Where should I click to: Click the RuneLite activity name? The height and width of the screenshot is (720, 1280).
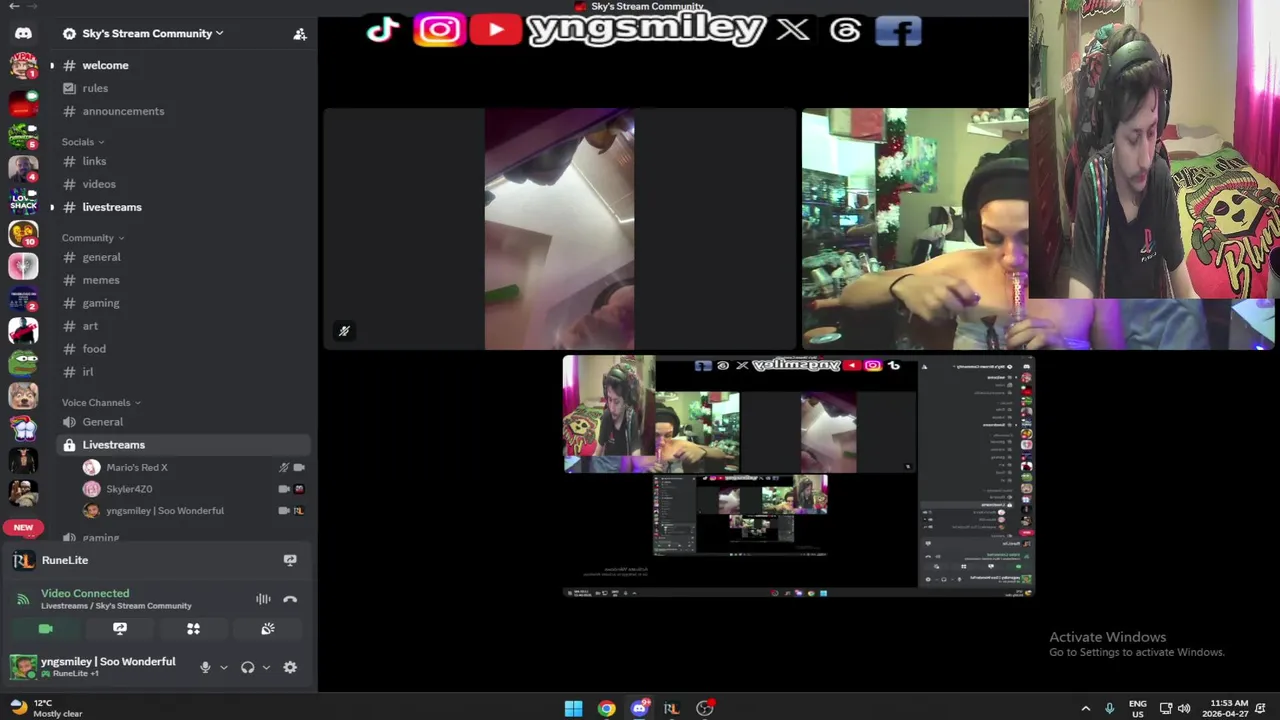pyautogui.click(x=65, y=560)
